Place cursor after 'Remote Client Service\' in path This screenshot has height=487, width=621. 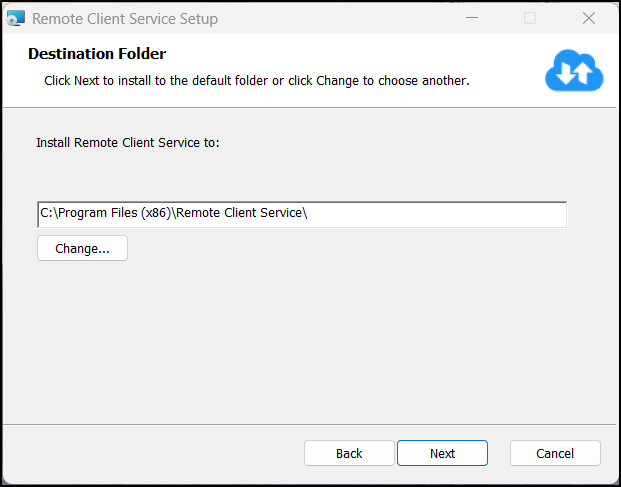tap(309, 213)
